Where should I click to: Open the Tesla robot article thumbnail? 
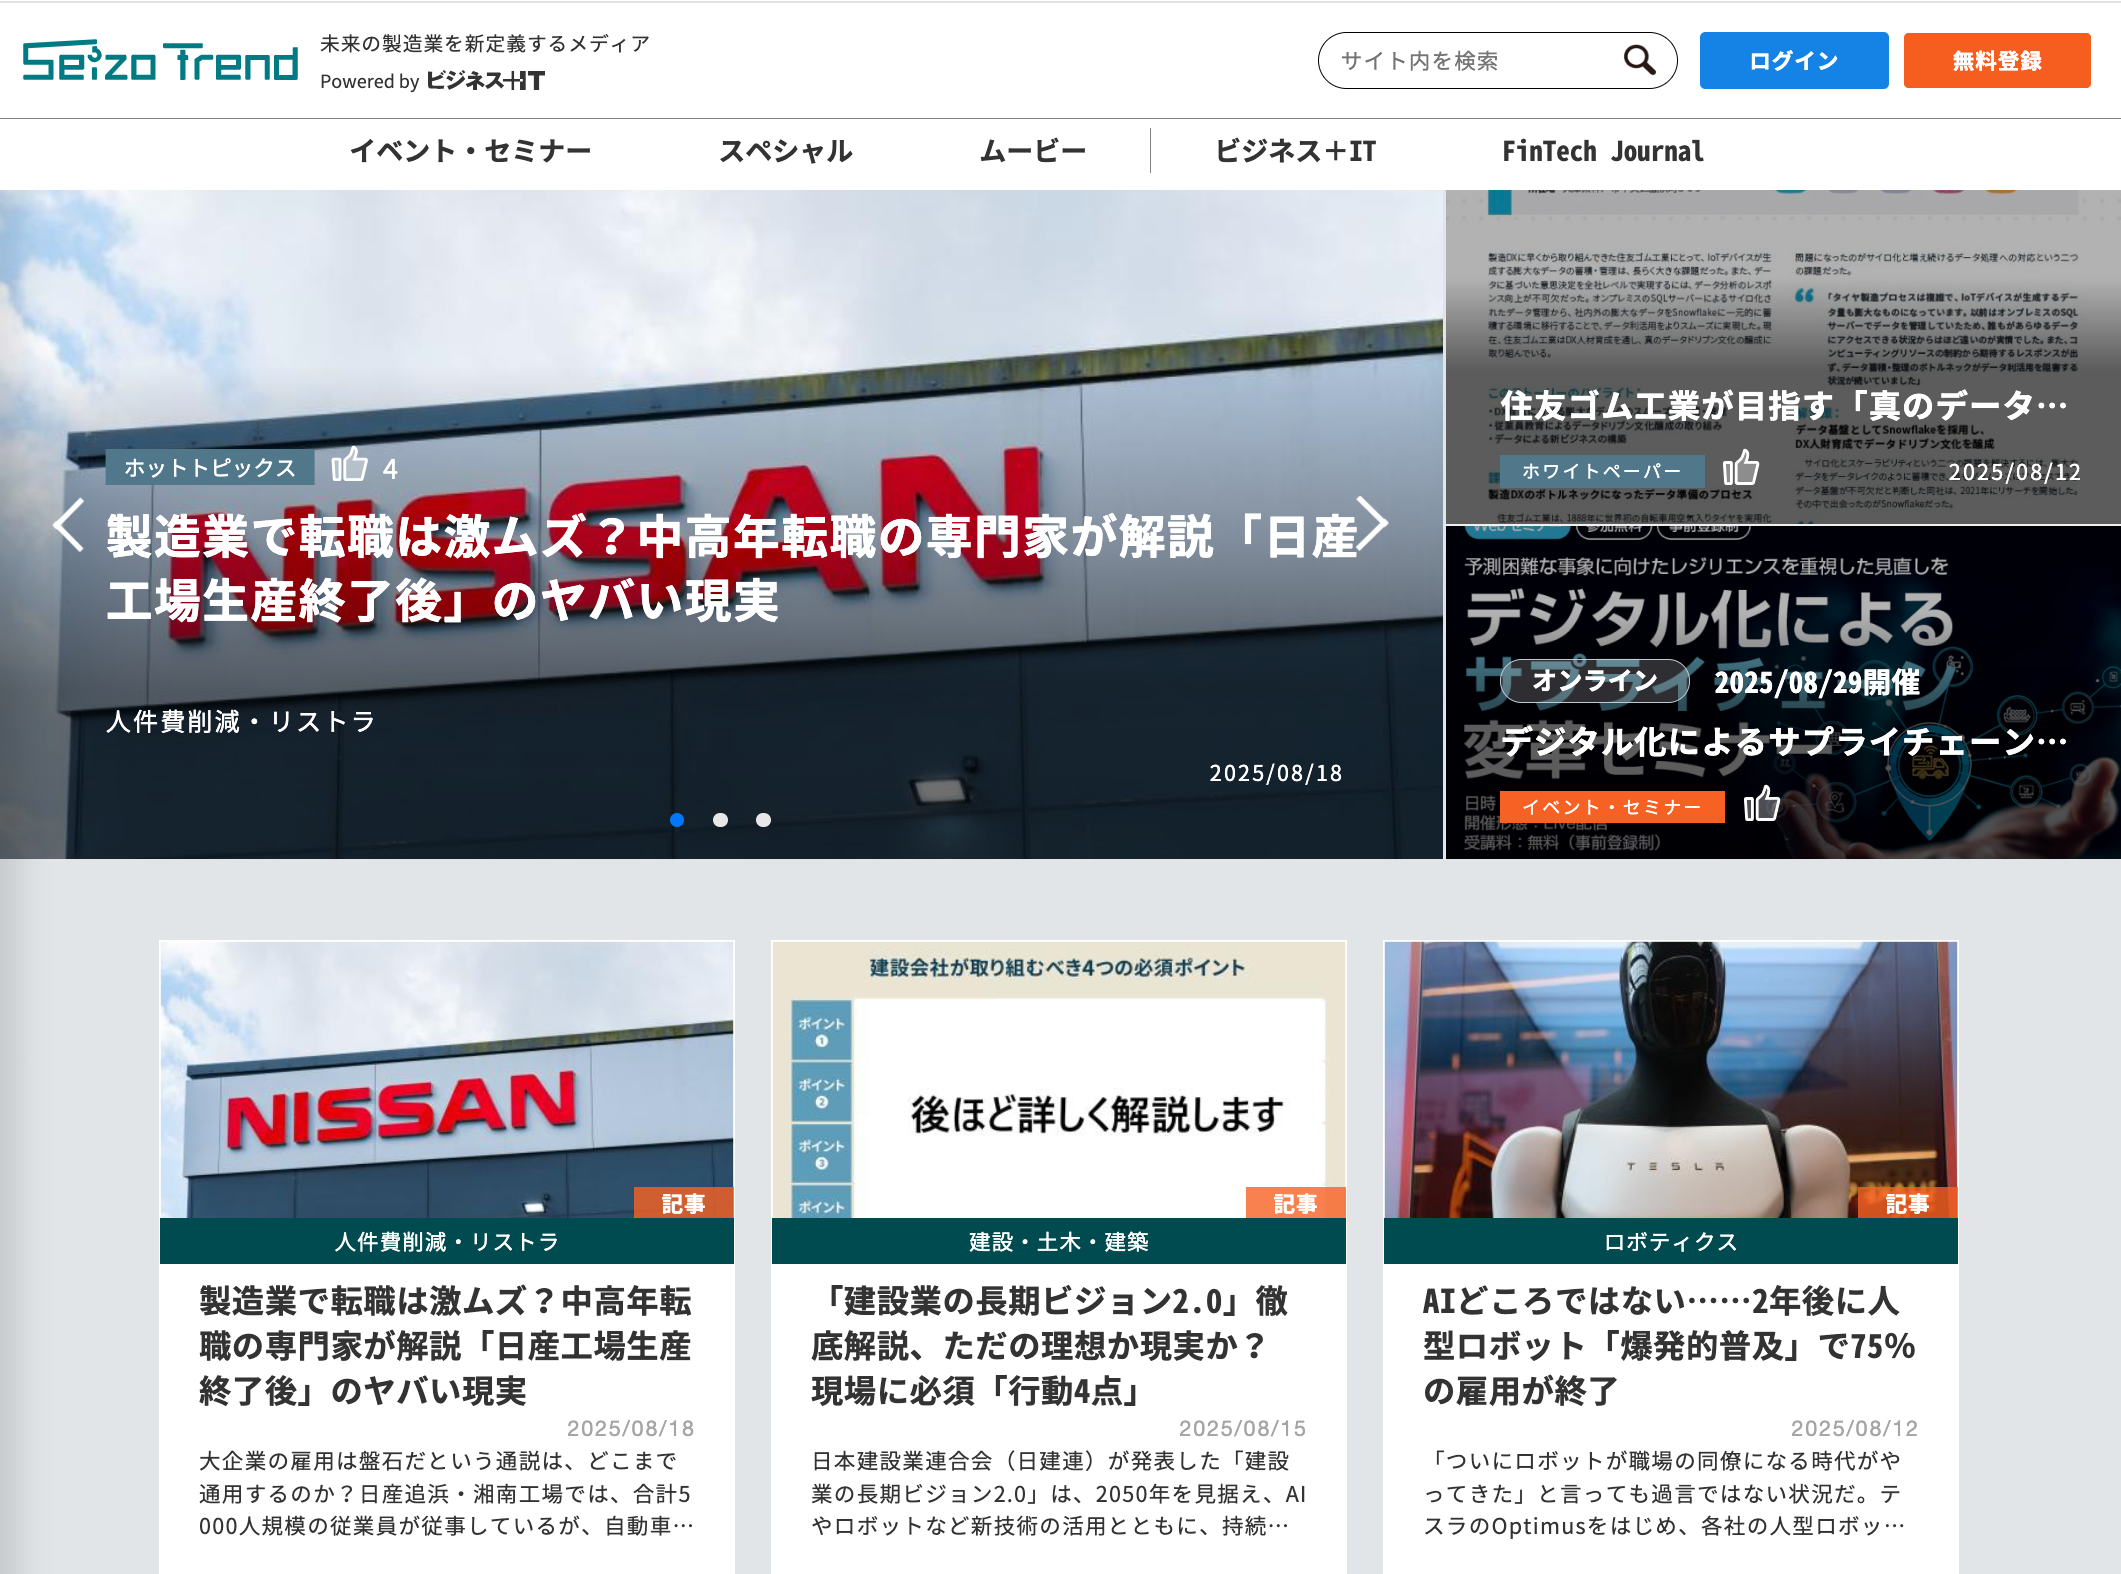(1671, 1080)
